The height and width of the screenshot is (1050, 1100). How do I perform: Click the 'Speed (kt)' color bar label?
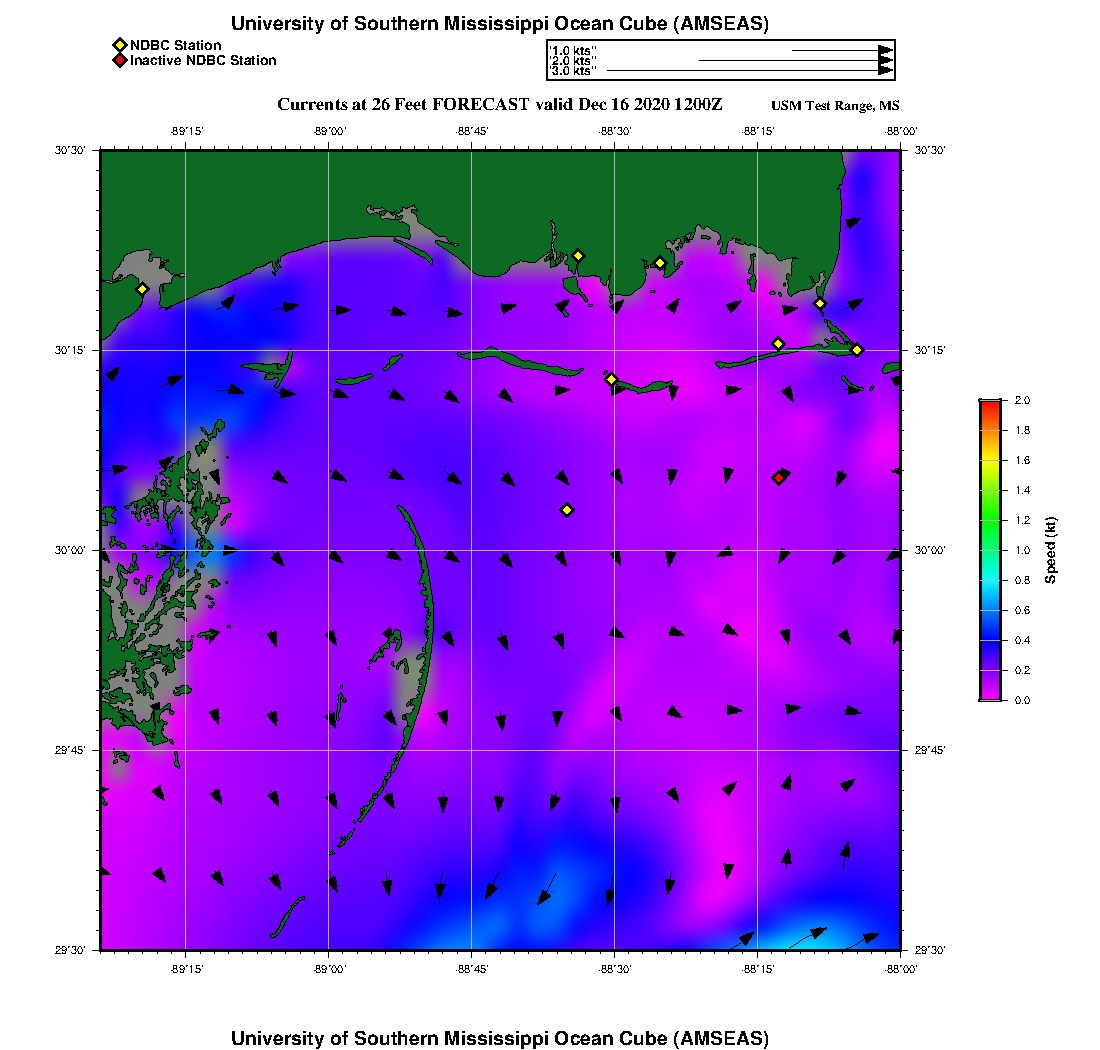tap(1050, 551)
